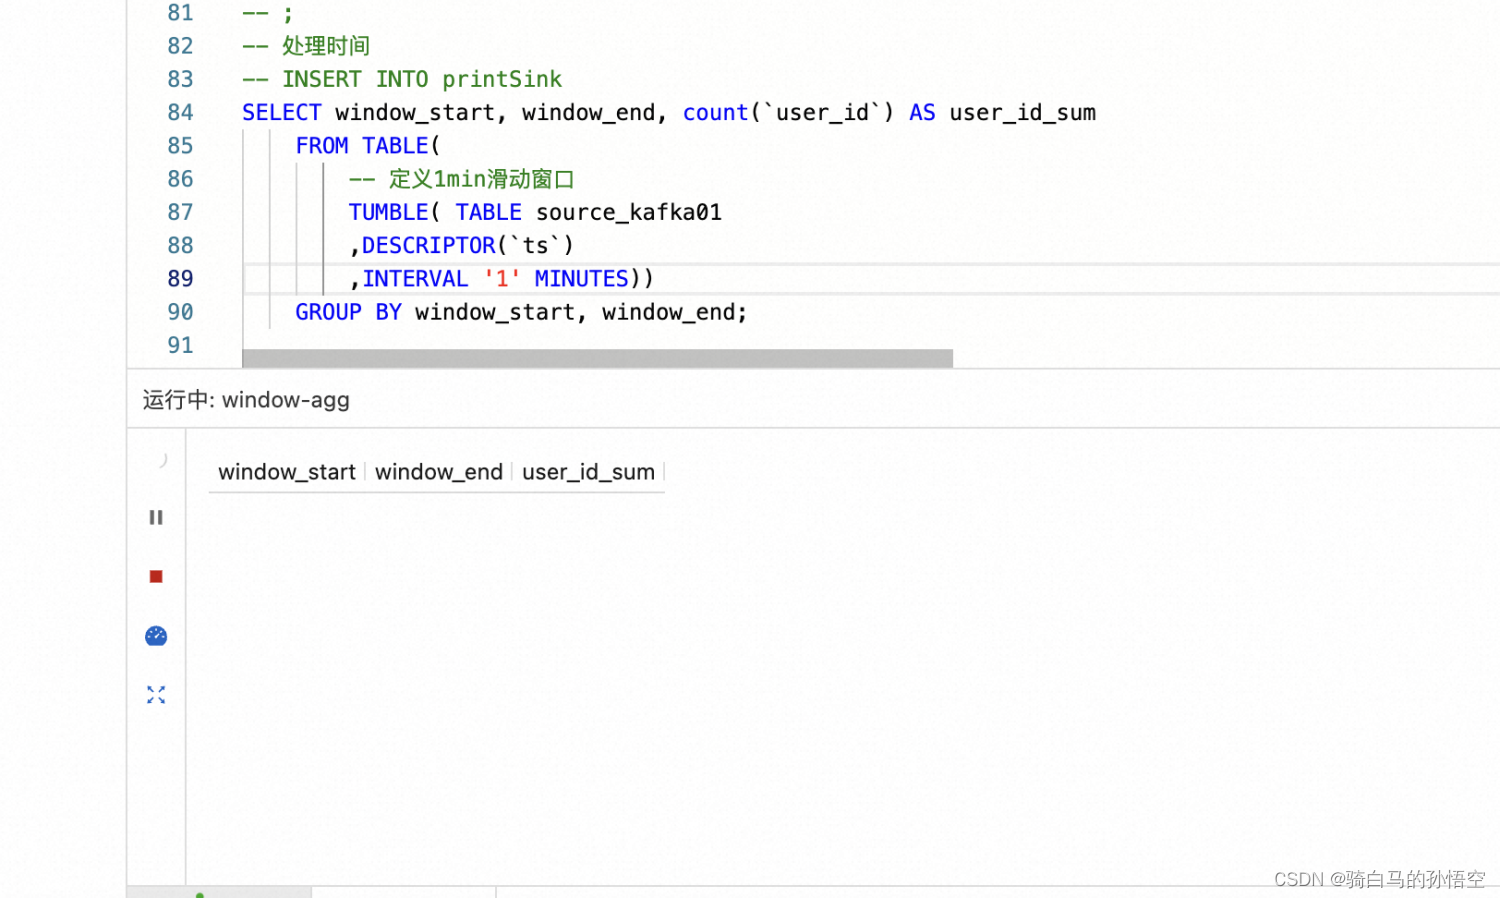Click the FROM TABLE( line

[x=368, y=146]
